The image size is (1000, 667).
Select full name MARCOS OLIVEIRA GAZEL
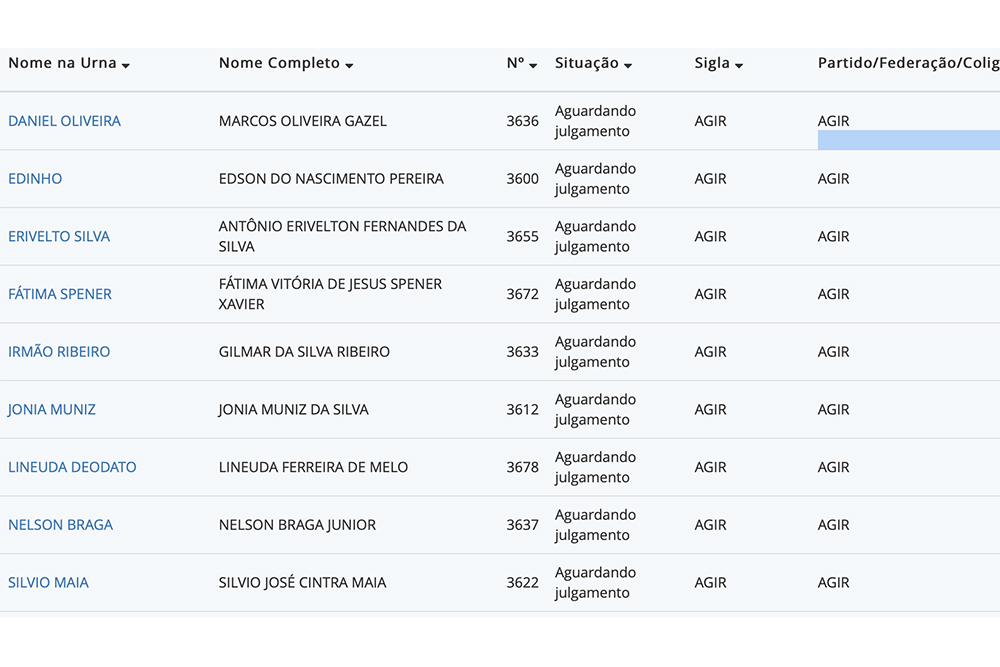tap(303, 121)
